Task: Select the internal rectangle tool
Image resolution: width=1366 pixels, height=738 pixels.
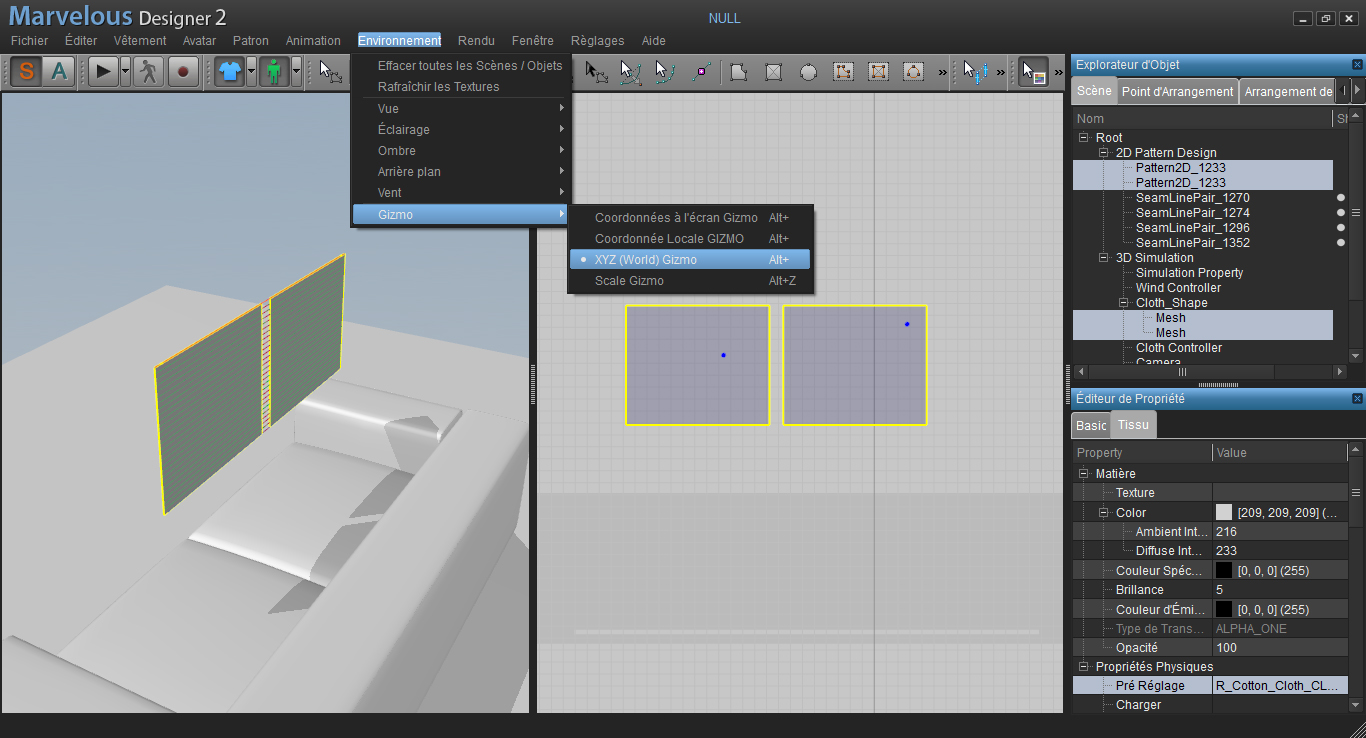Action: 879,71
